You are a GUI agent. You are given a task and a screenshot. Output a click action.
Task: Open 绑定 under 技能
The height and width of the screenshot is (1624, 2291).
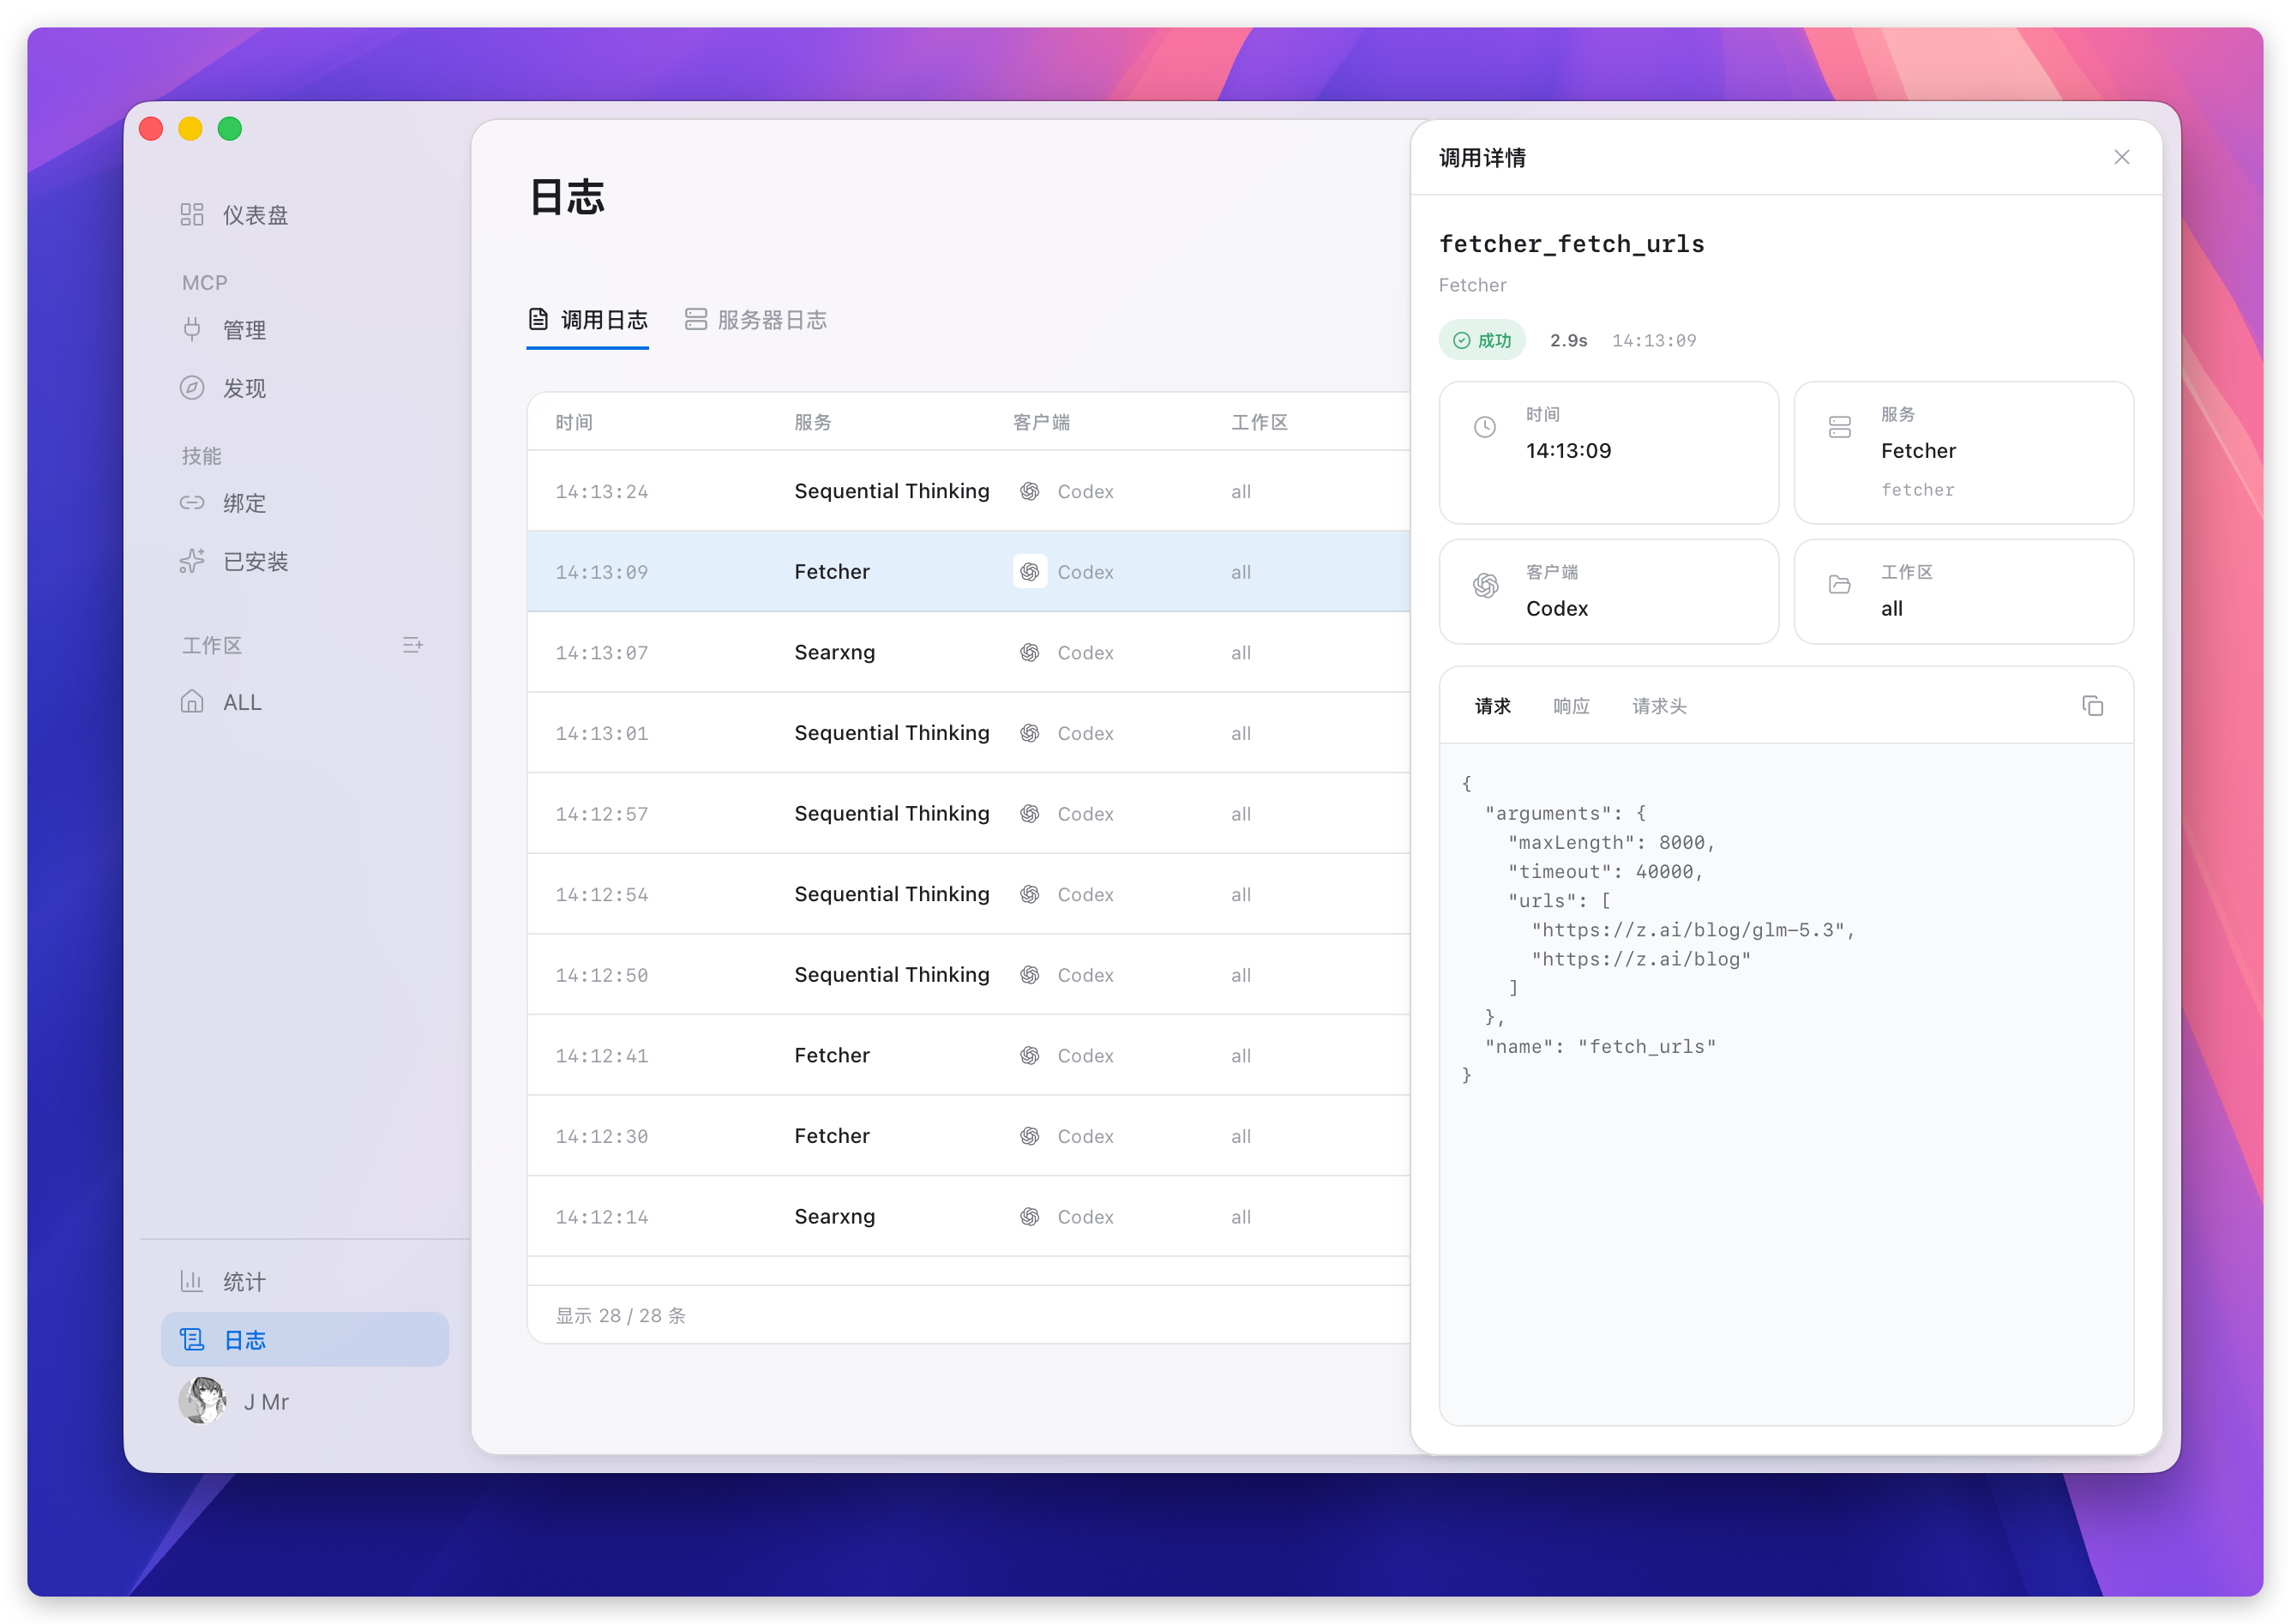tap(305, 503)
